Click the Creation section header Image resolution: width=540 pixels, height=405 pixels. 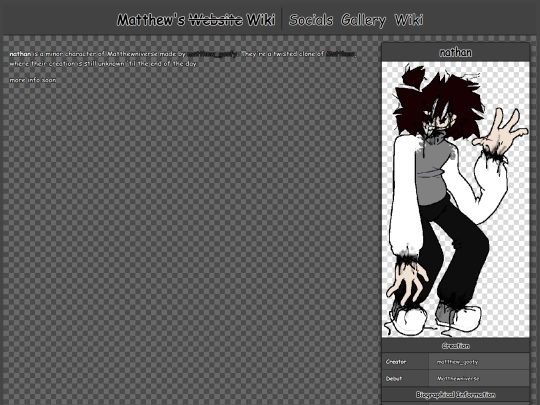[456, 346]
